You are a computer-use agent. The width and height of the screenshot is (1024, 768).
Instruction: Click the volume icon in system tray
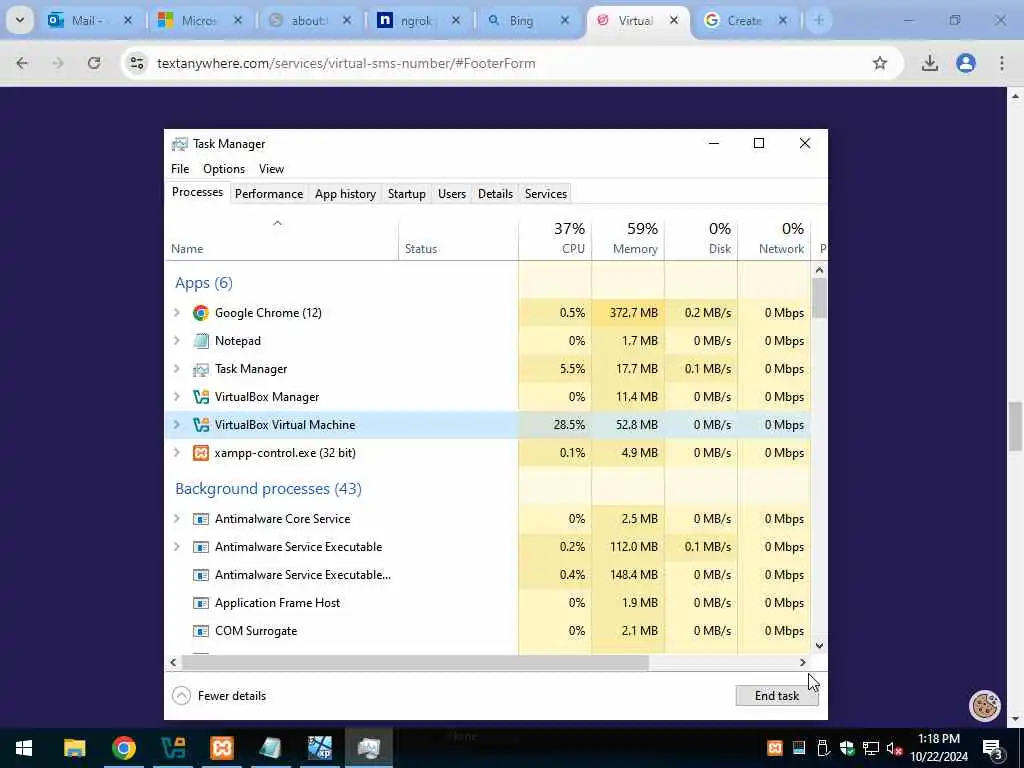click(x=894, y=748)
